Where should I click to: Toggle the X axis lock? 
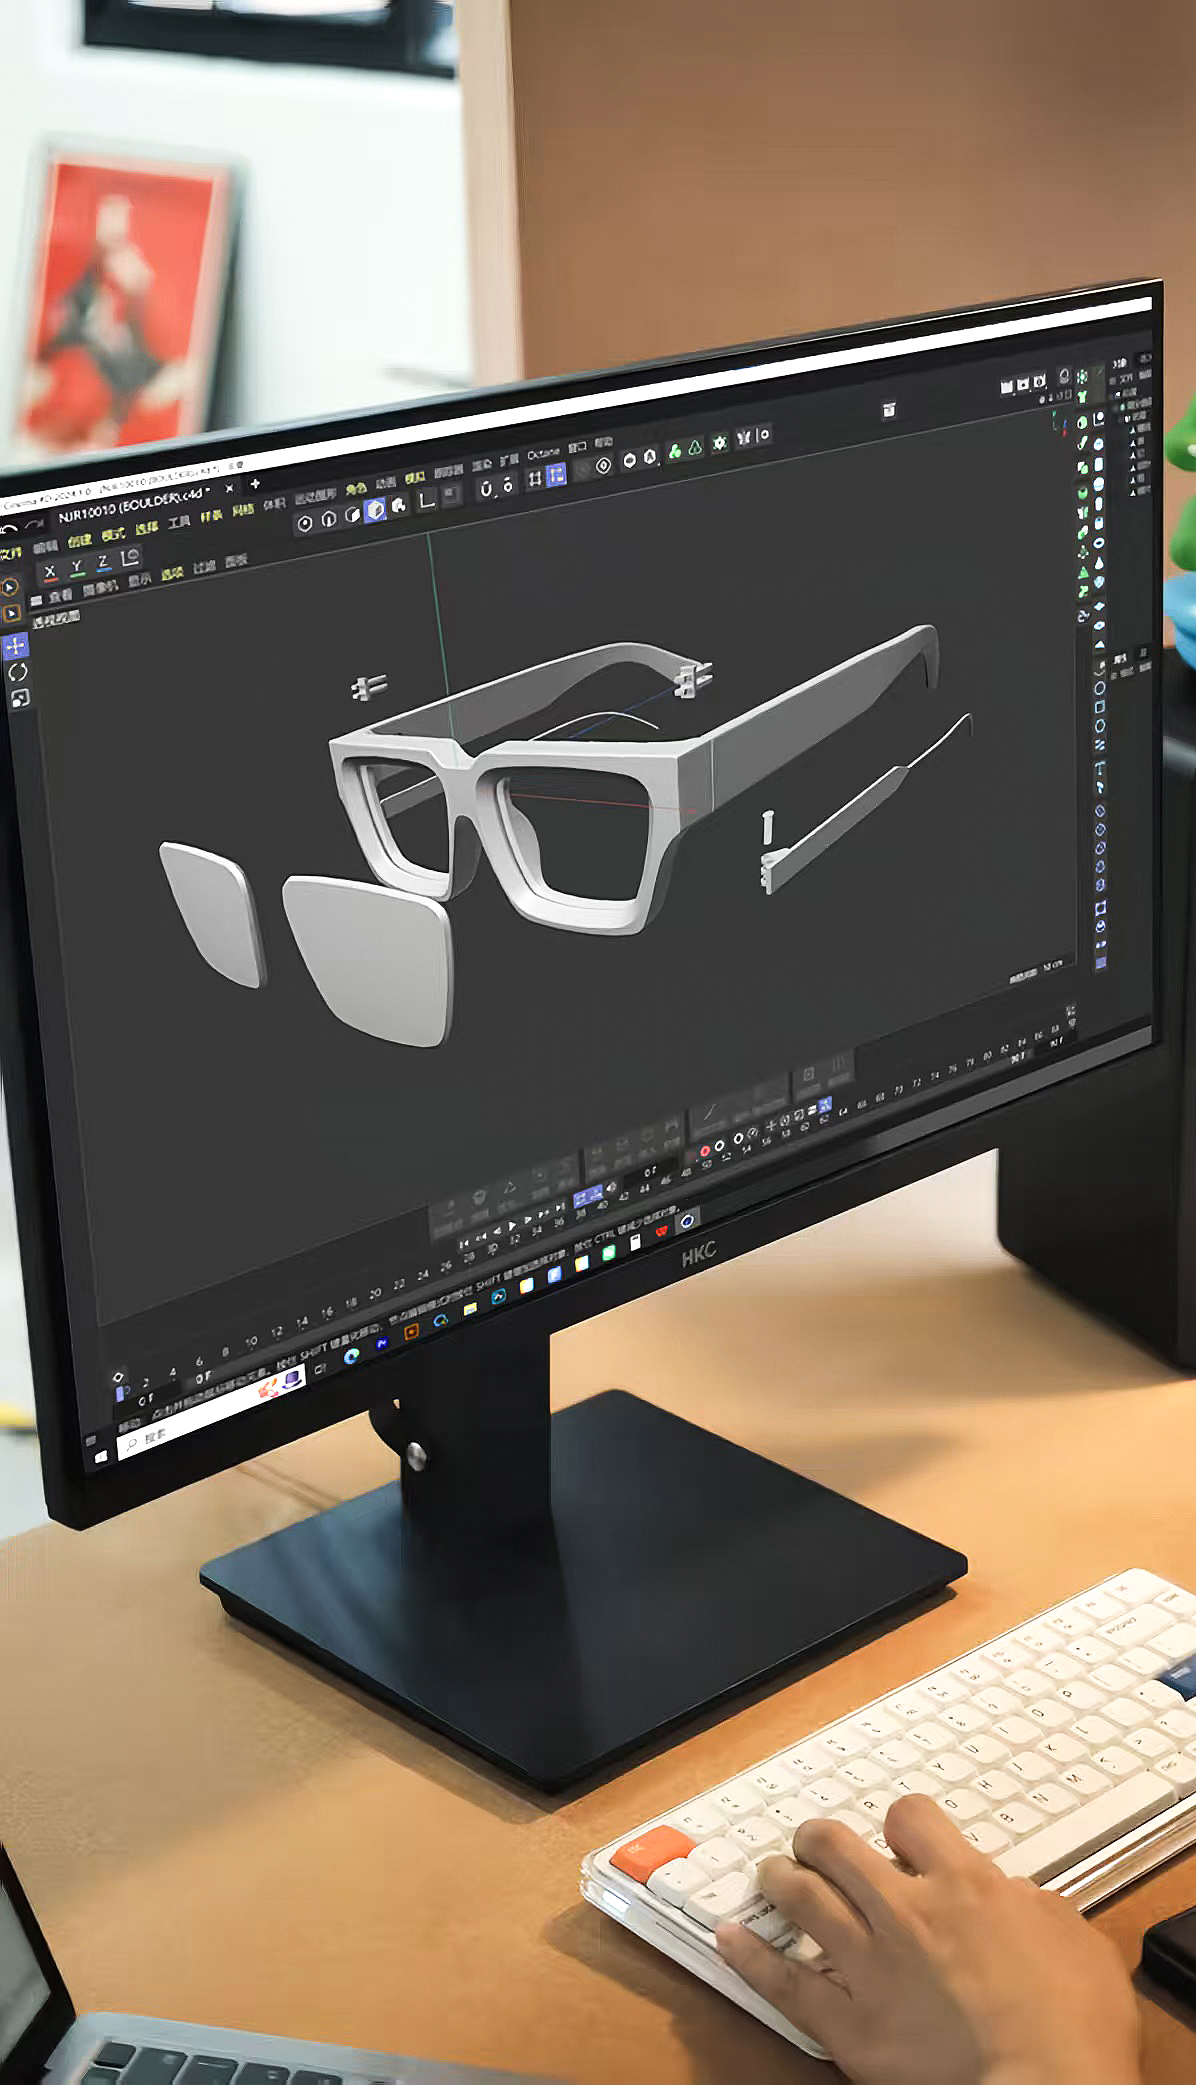click(50, 571)
